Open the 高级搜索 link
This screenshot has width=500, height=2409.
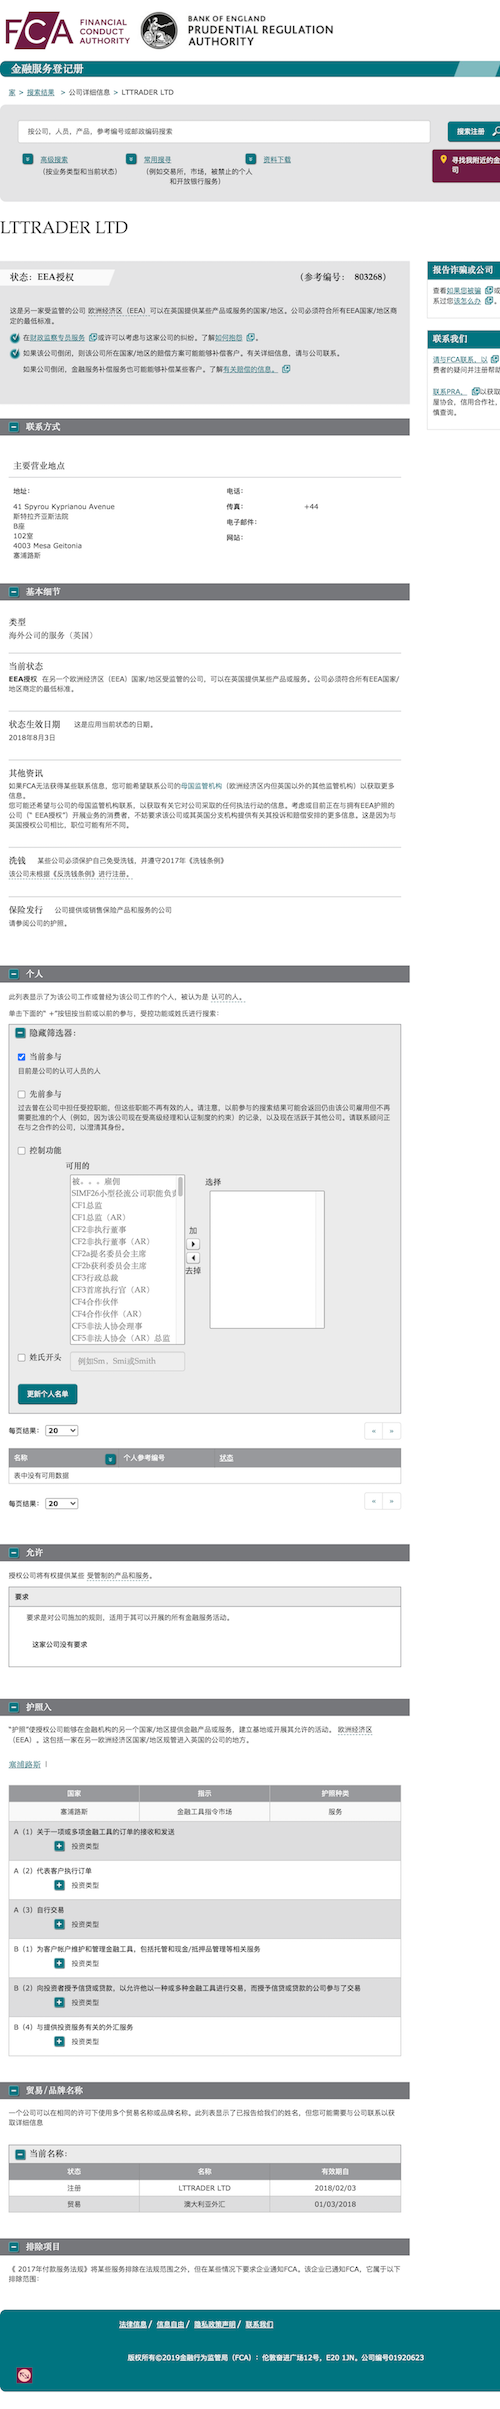click(54, 159)
